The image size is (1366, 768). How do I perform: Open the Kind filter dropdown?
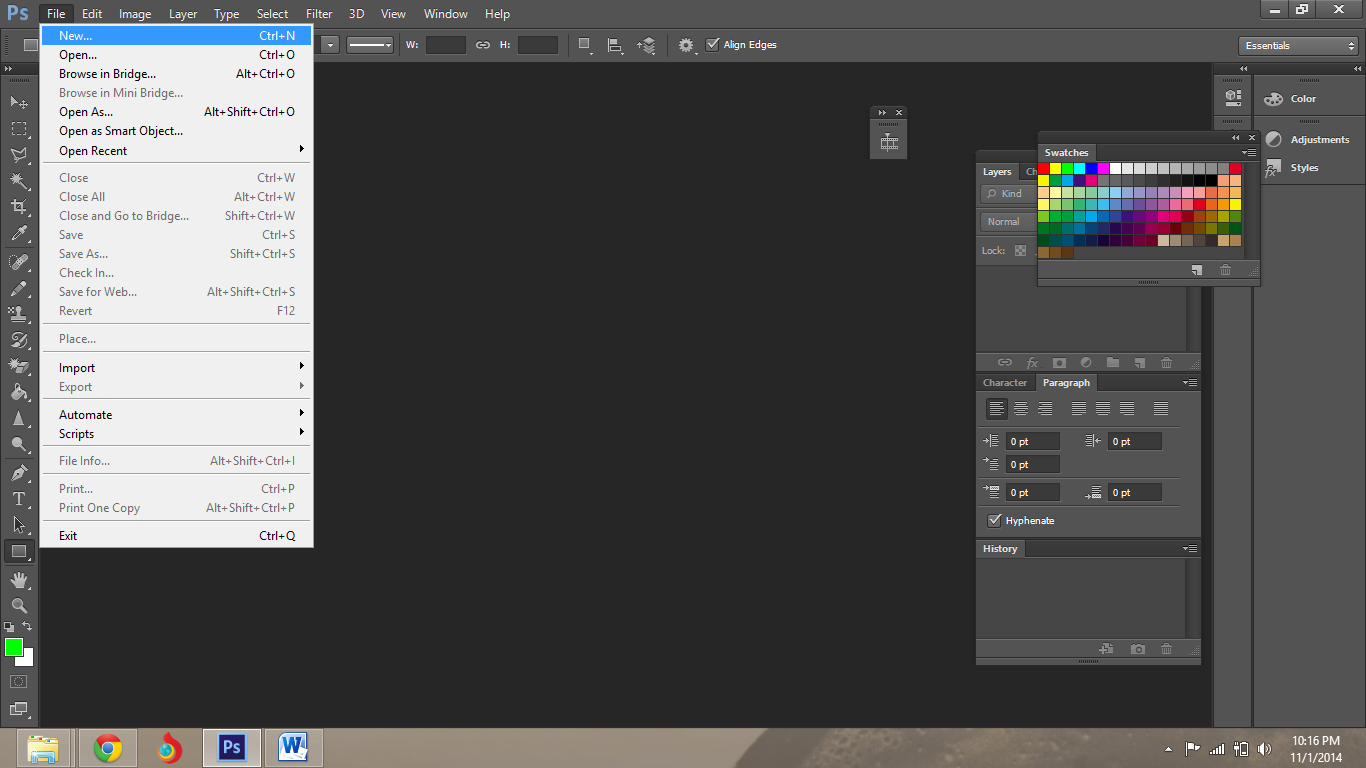pyautogui.click(x=1008, y=194)
